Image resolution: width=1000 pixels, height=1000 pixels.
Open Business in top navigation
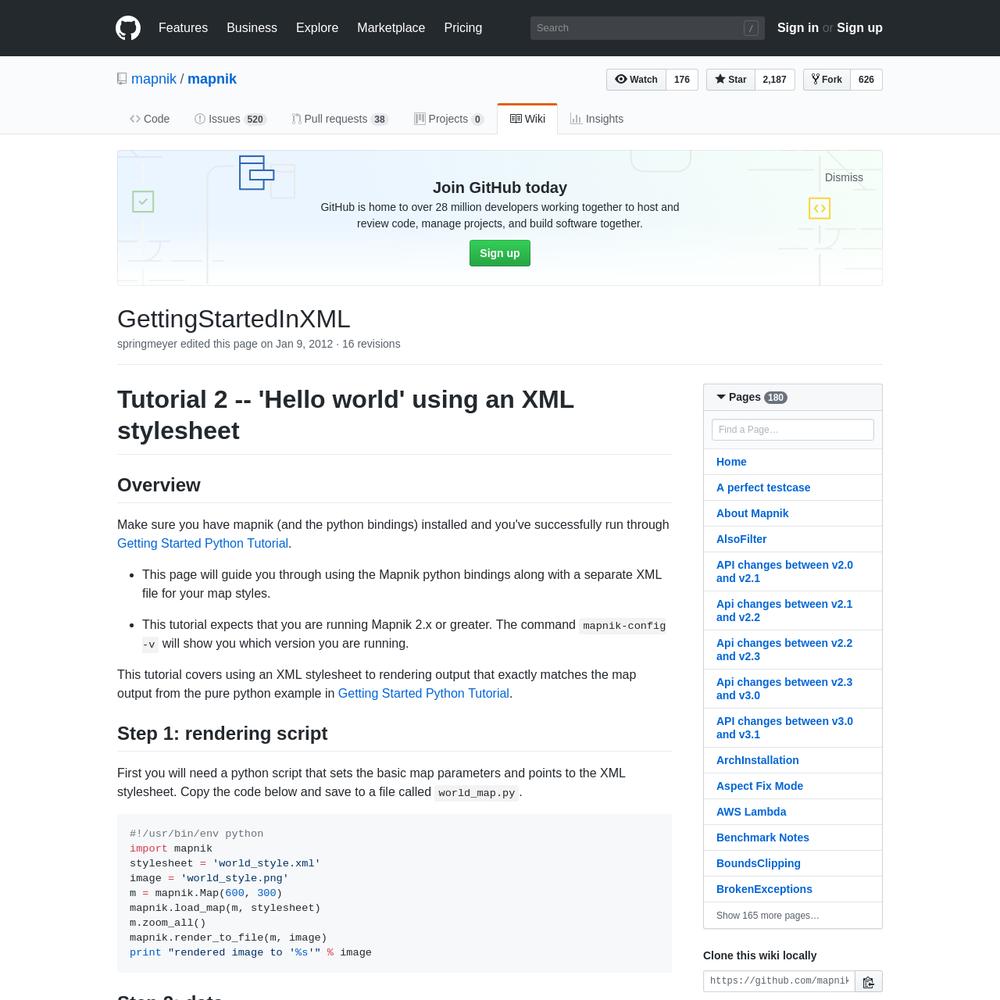pyautogui.click(x=252, y=28)
